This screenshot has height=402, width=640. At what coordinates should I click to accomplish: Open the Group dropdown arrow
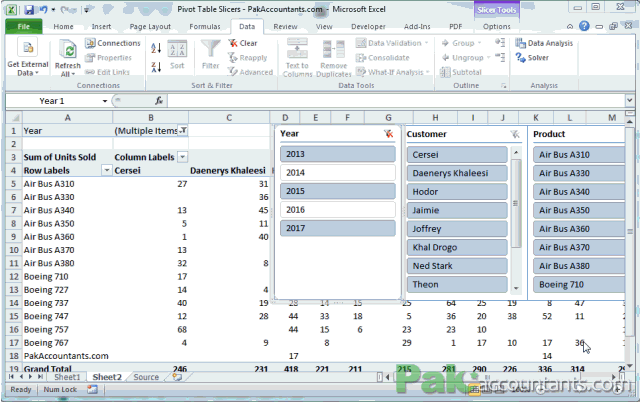480,43
